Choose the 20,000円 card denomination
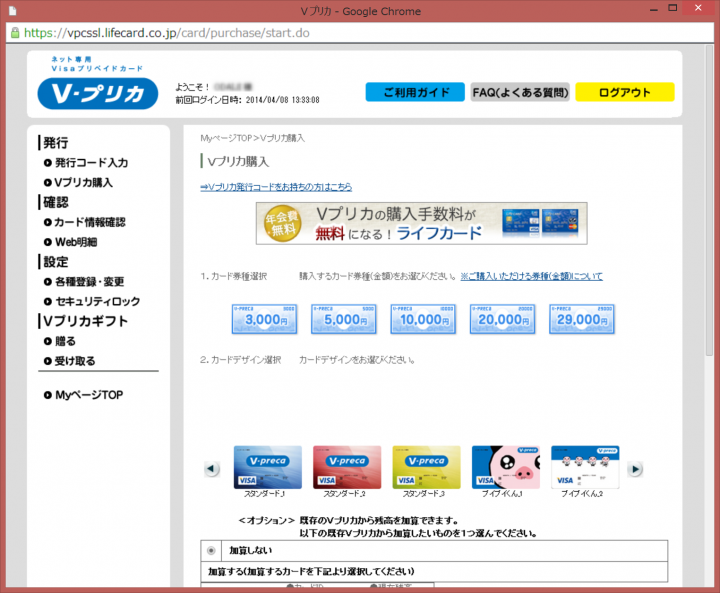720x593 pixels. pos(503,319)
